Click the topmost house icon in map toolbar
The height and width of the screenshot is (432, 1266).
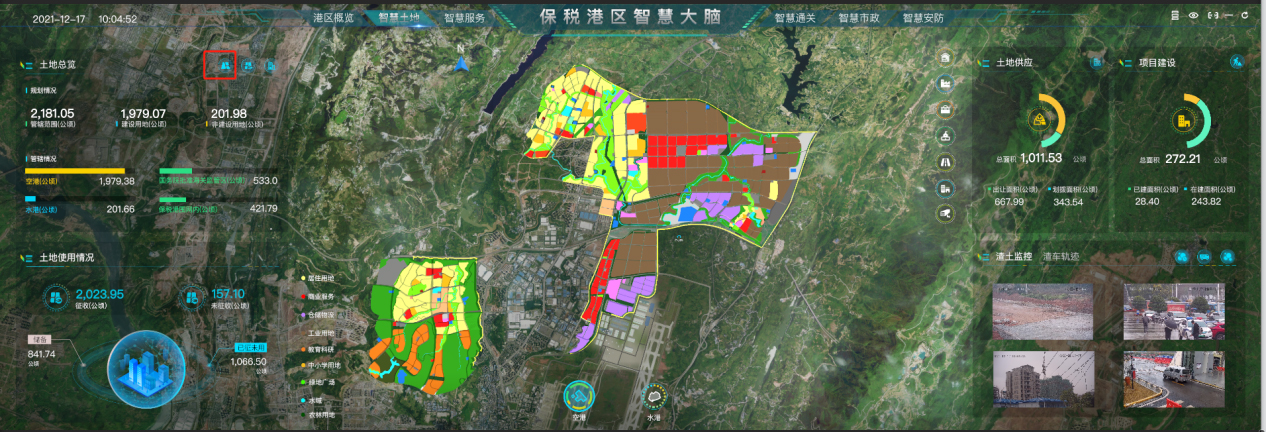[x=945, y=58]
